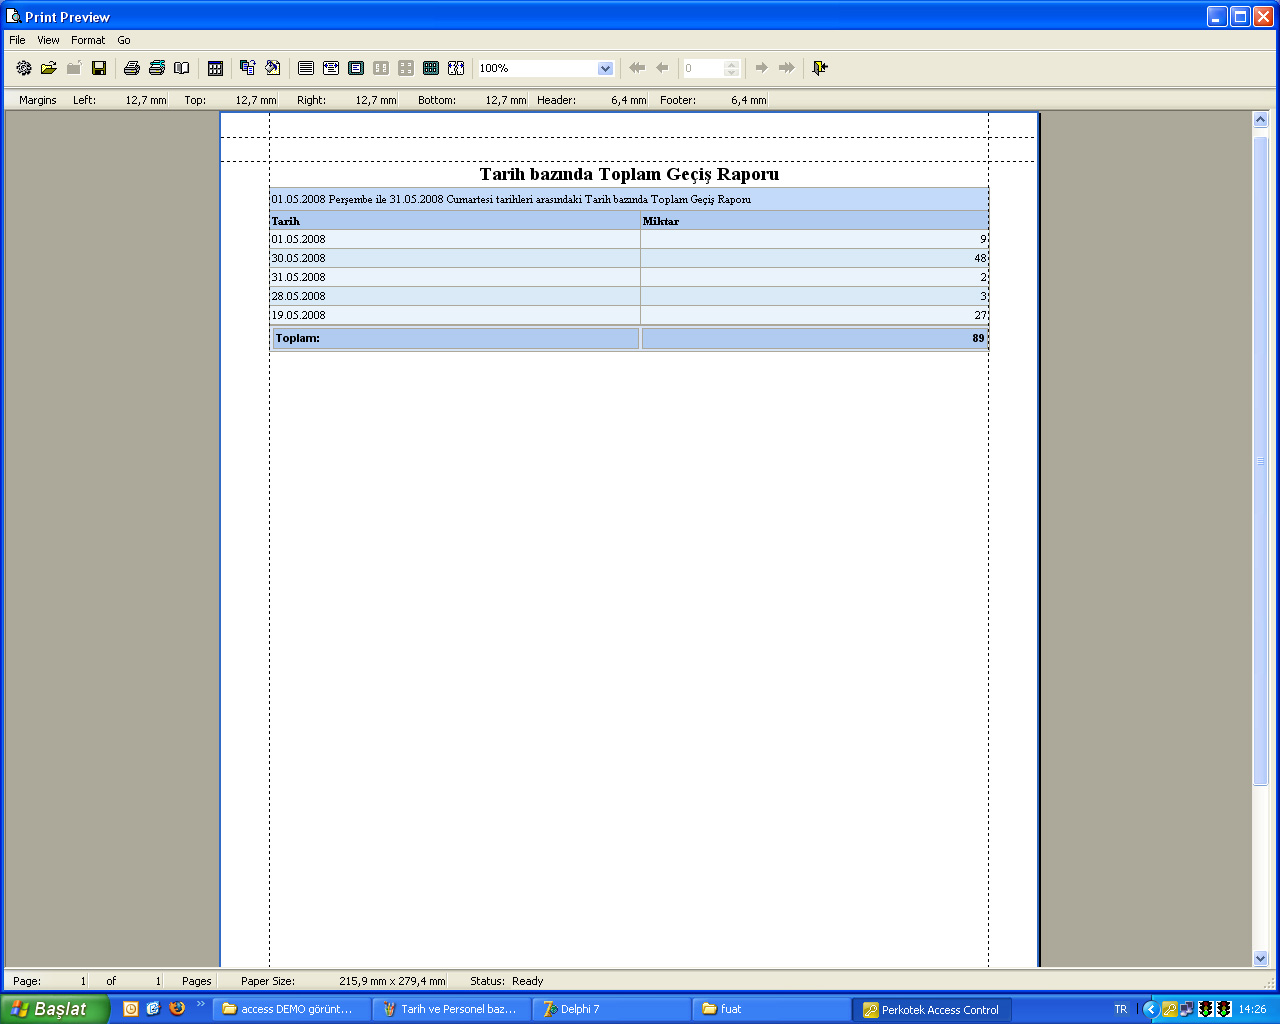The image size is (1280, 1024).
Task: Open the Go menu
Action: [x=124, y=40]
